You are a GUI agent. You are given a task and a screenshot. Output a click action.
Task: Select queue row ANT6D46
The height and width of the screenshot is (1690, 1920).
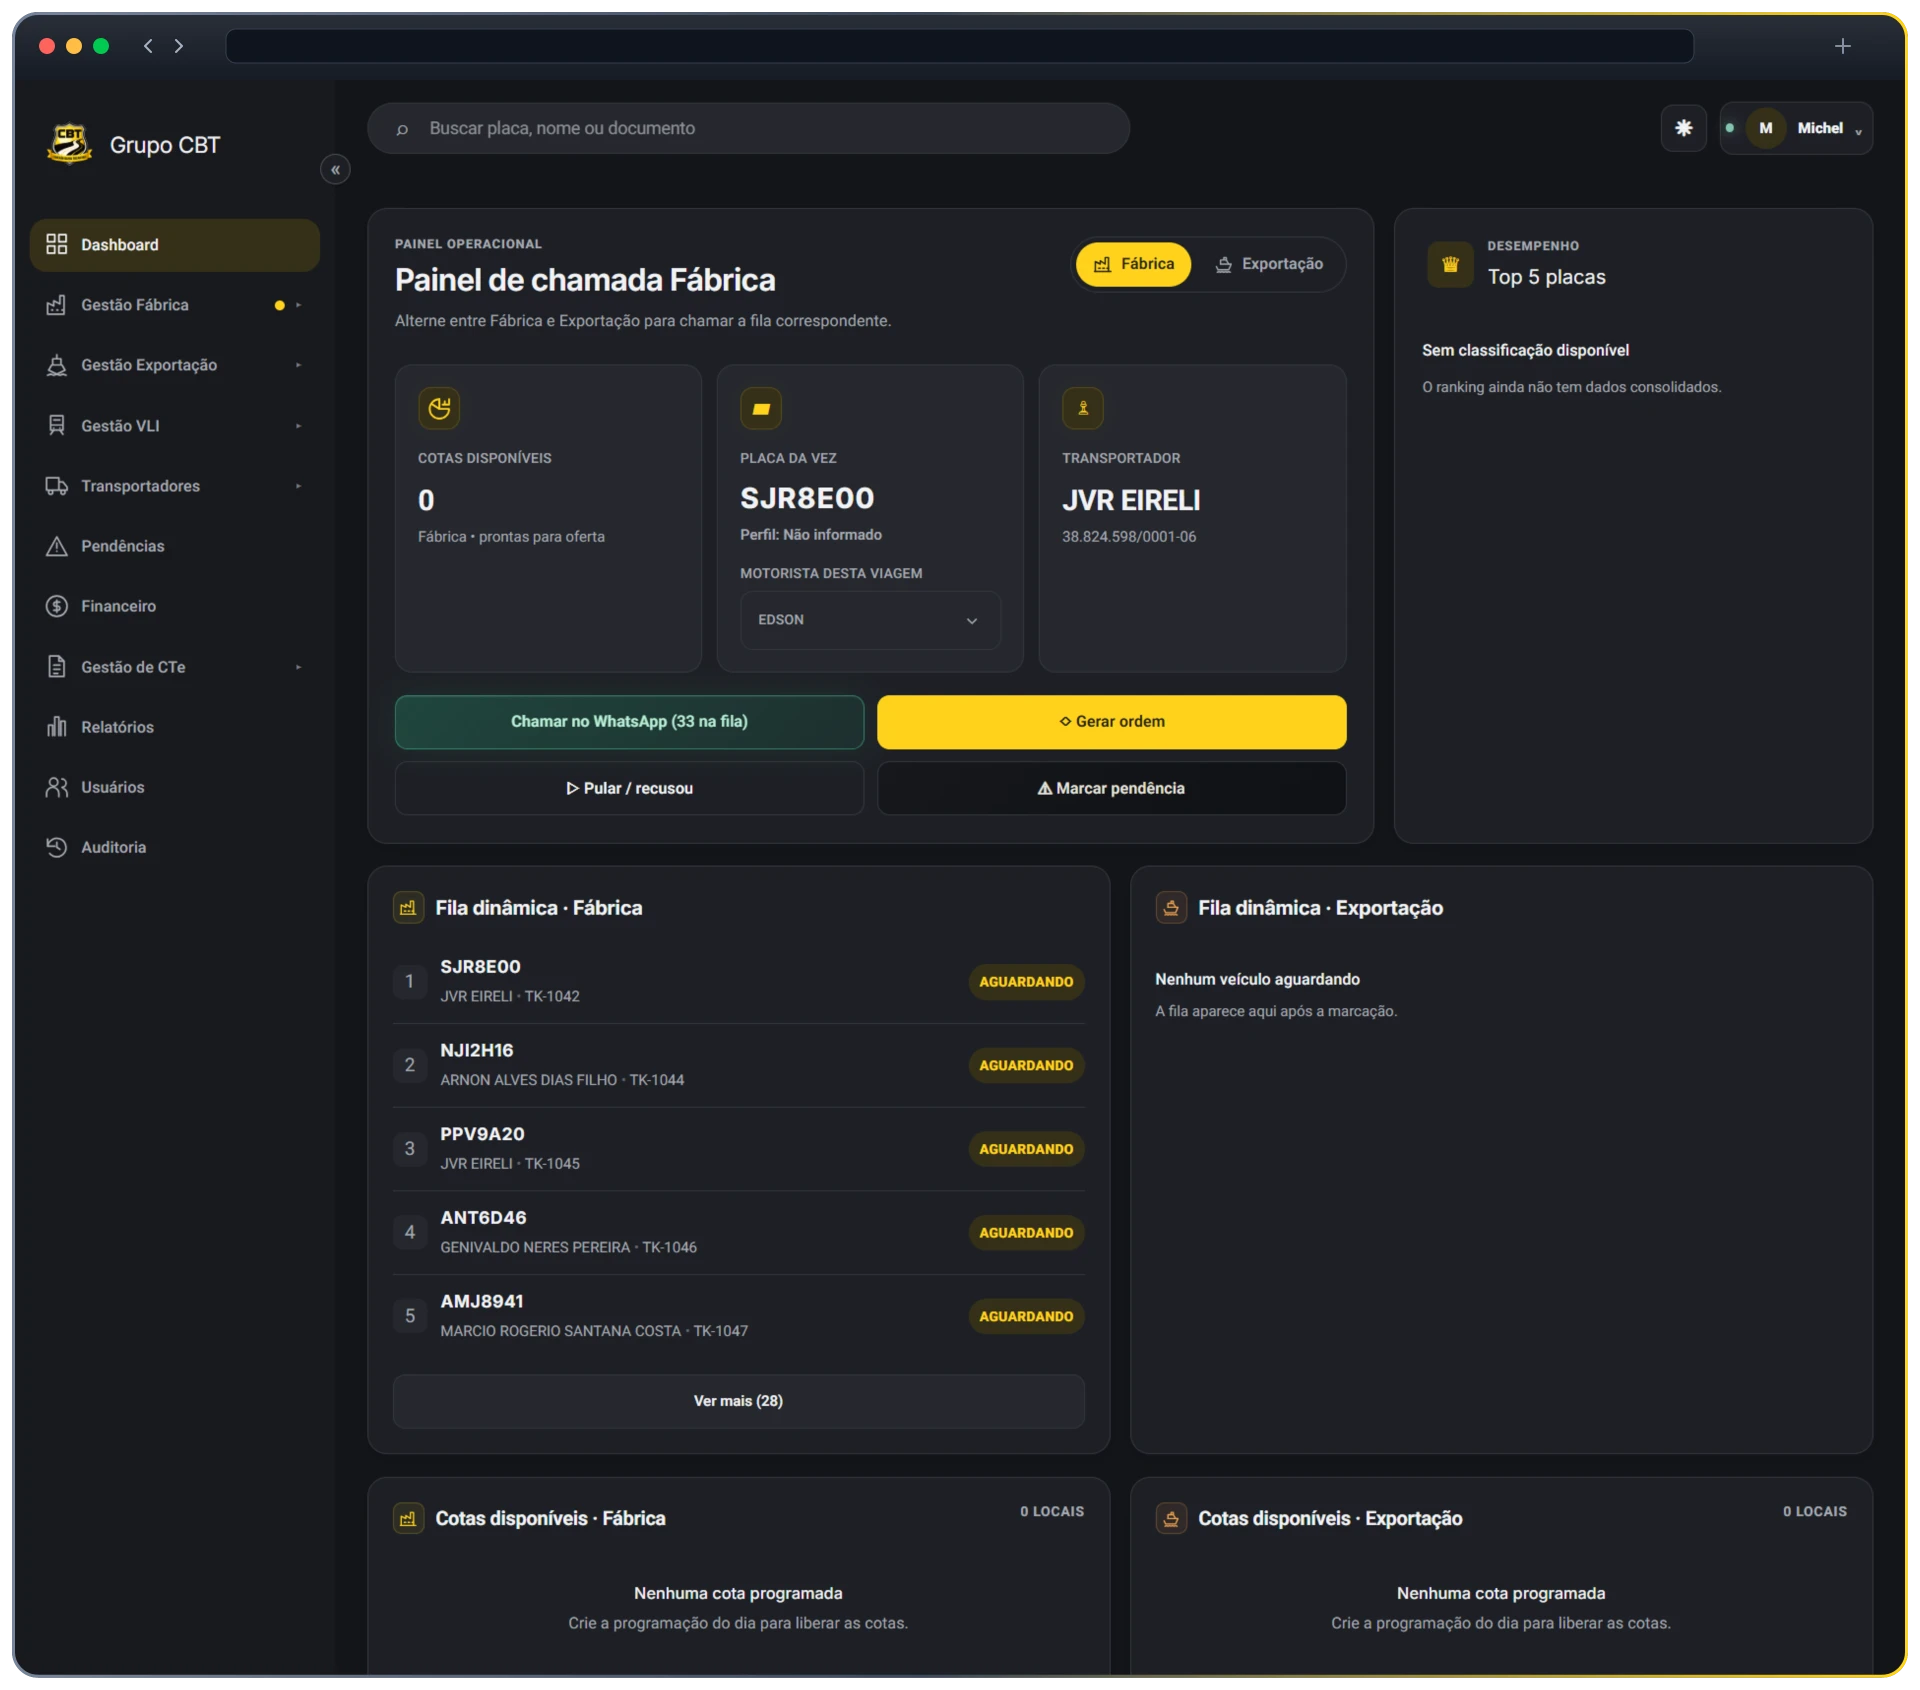(738, 1232)
